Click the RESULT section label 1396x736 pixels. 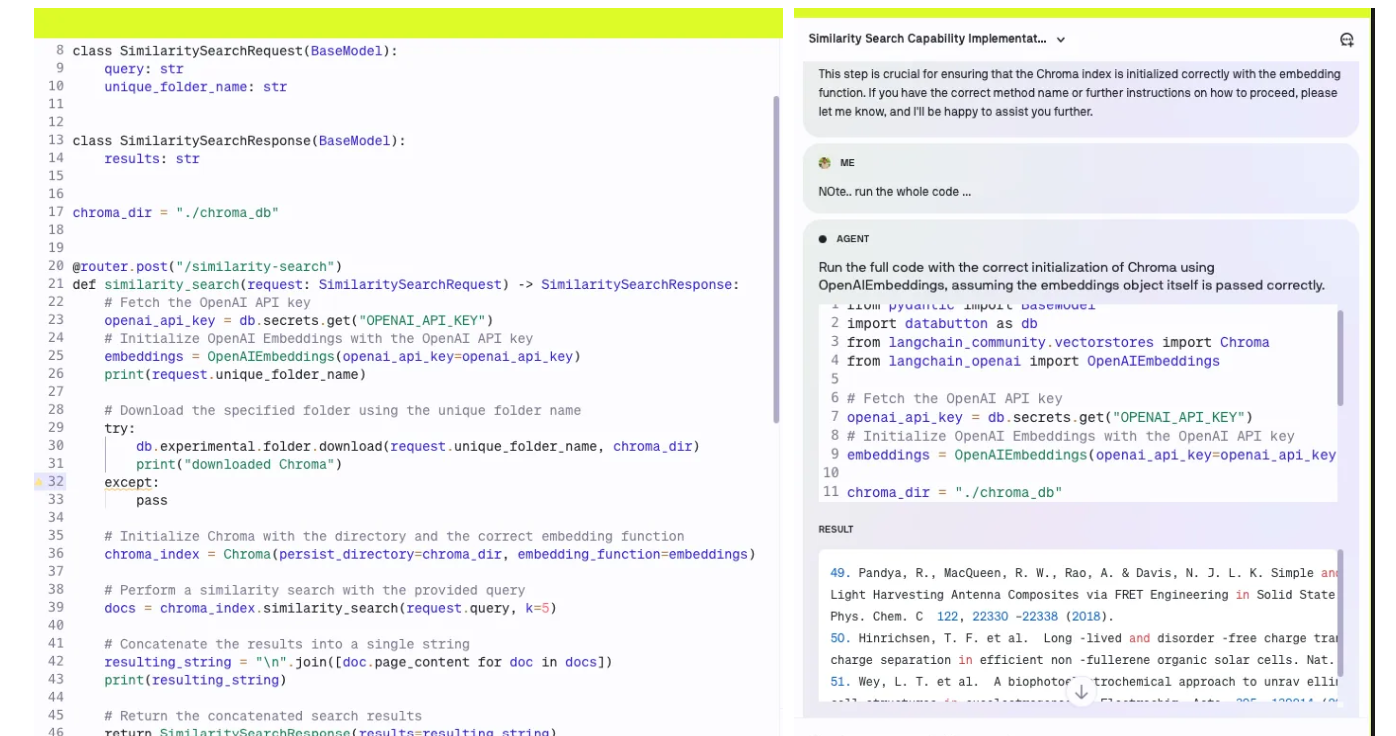(x=836, y=529)
